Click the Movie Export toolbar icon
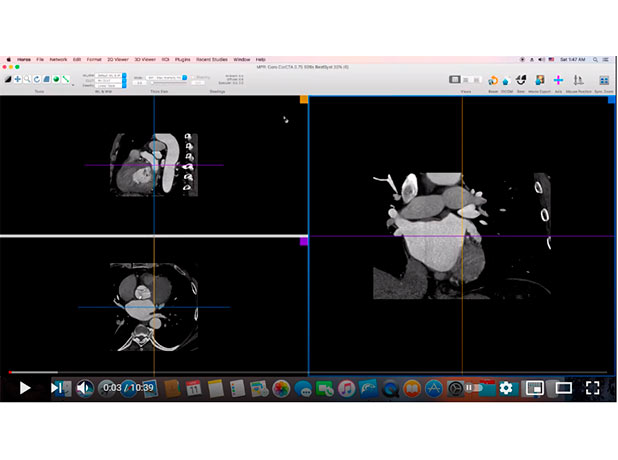Image resolution: width=618 pixels, height=460 pixels. tap(540, 80)
